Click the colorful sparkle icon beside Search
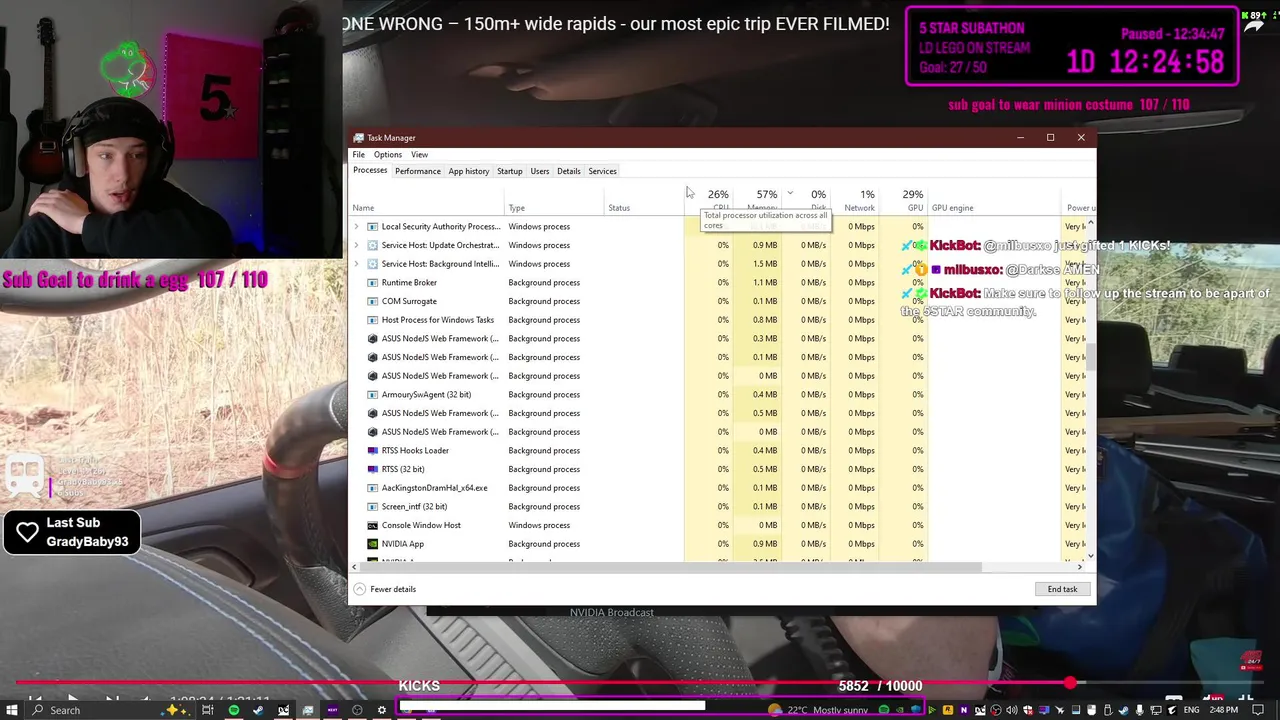1280x720 pixels. 177,710
